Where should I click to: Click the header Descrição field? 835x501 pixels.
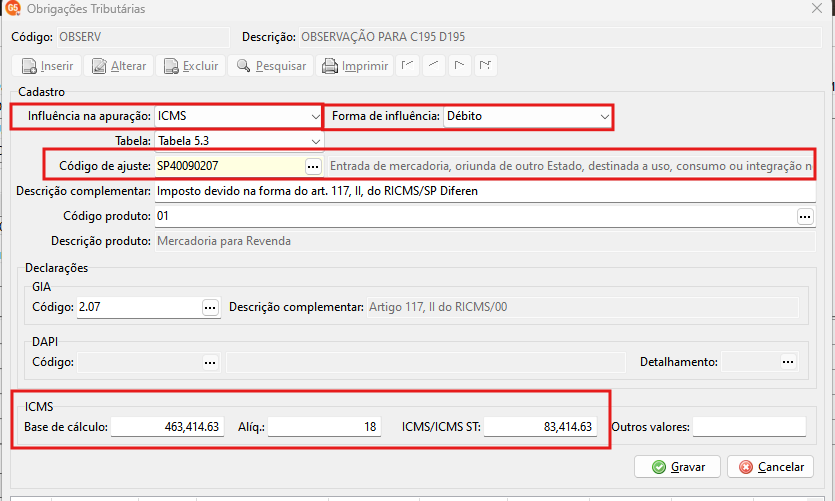tap(560, 37)
